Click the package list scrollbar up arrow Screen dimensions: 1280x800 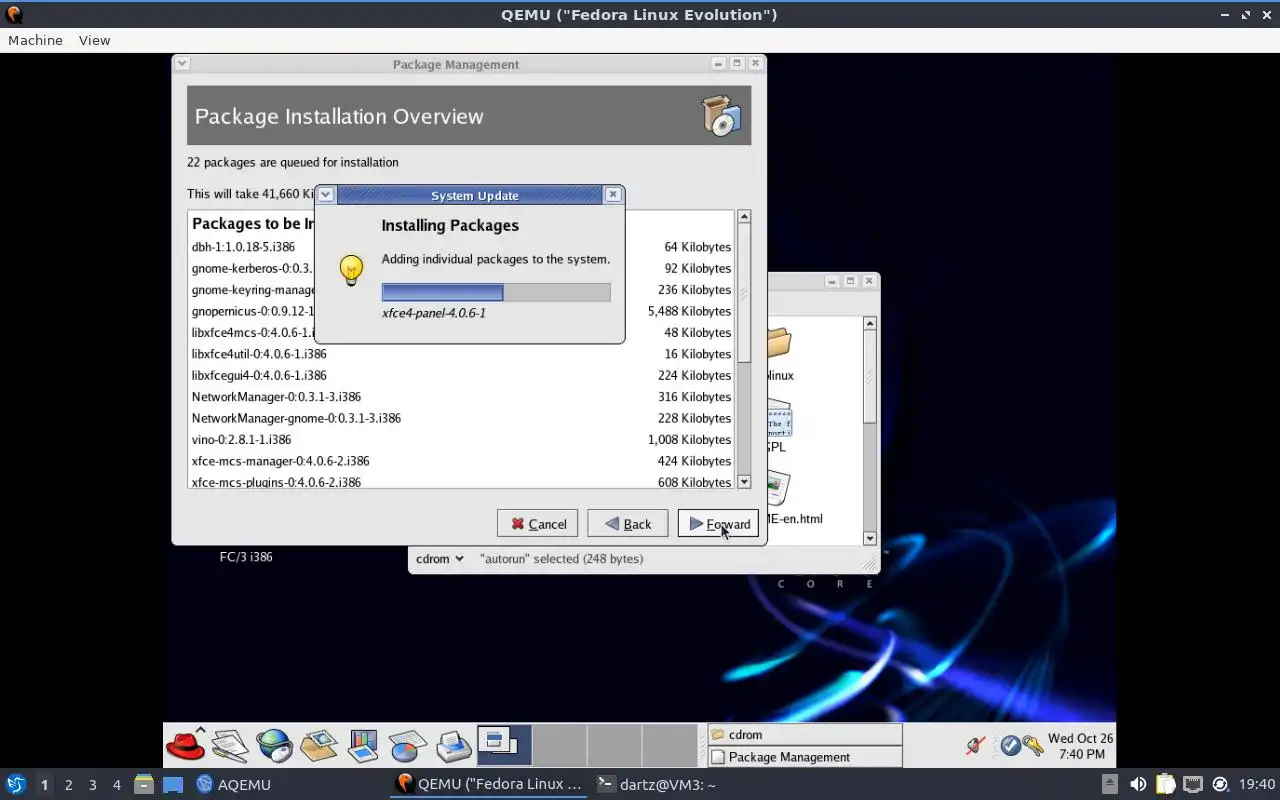[x=744, y=217]
